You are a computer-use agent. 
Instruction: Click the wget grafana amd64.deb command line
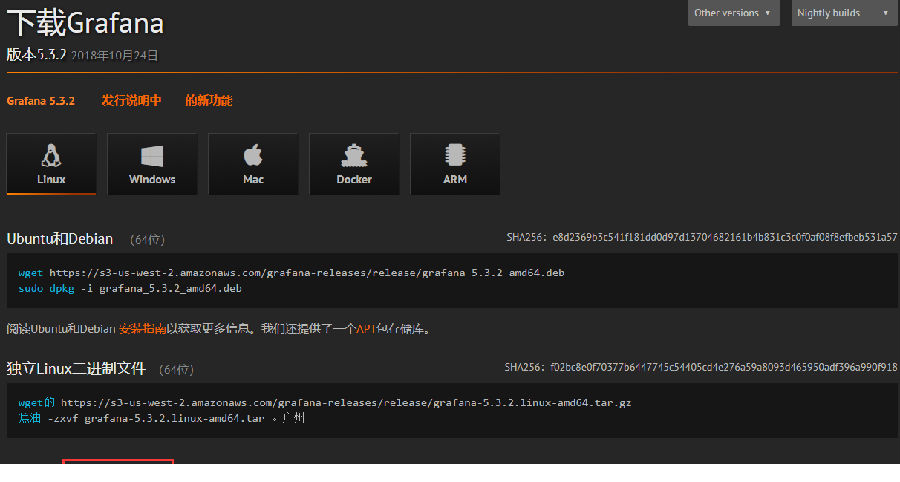pos(292,273)
